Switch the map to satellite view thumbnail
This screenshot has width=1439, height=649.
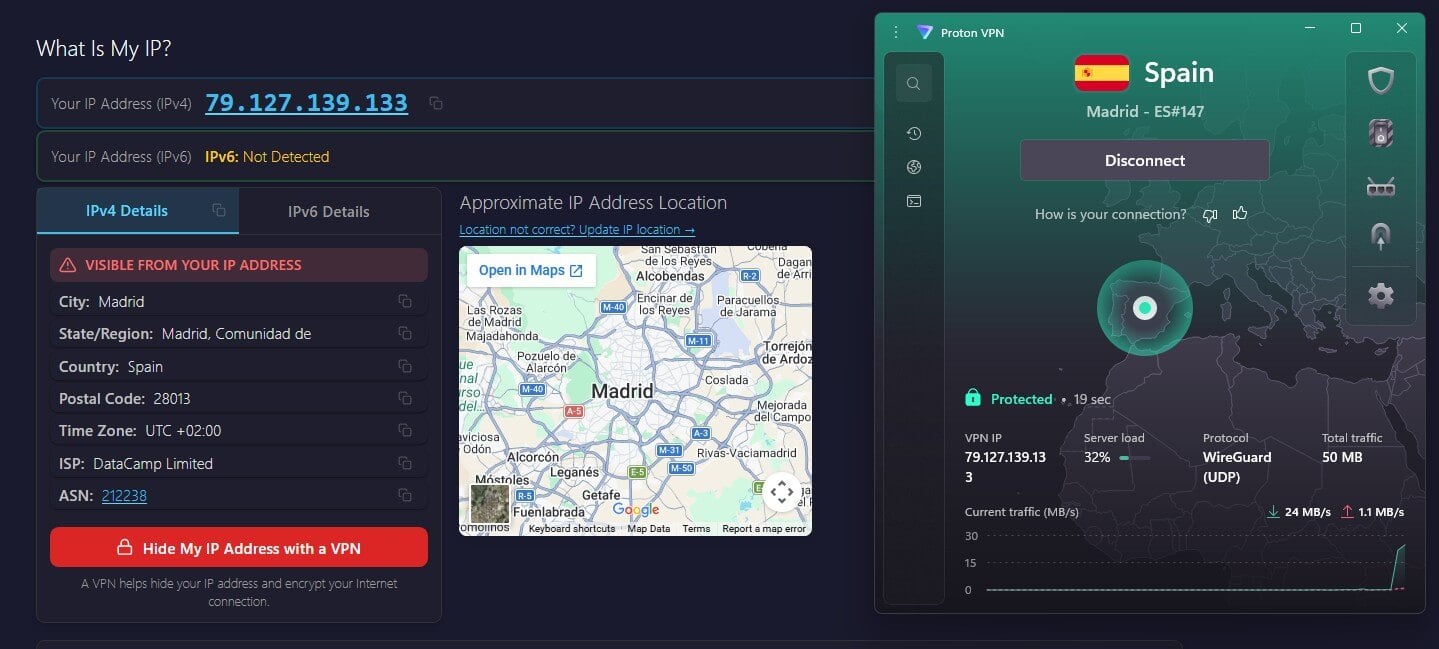[490, 503]
